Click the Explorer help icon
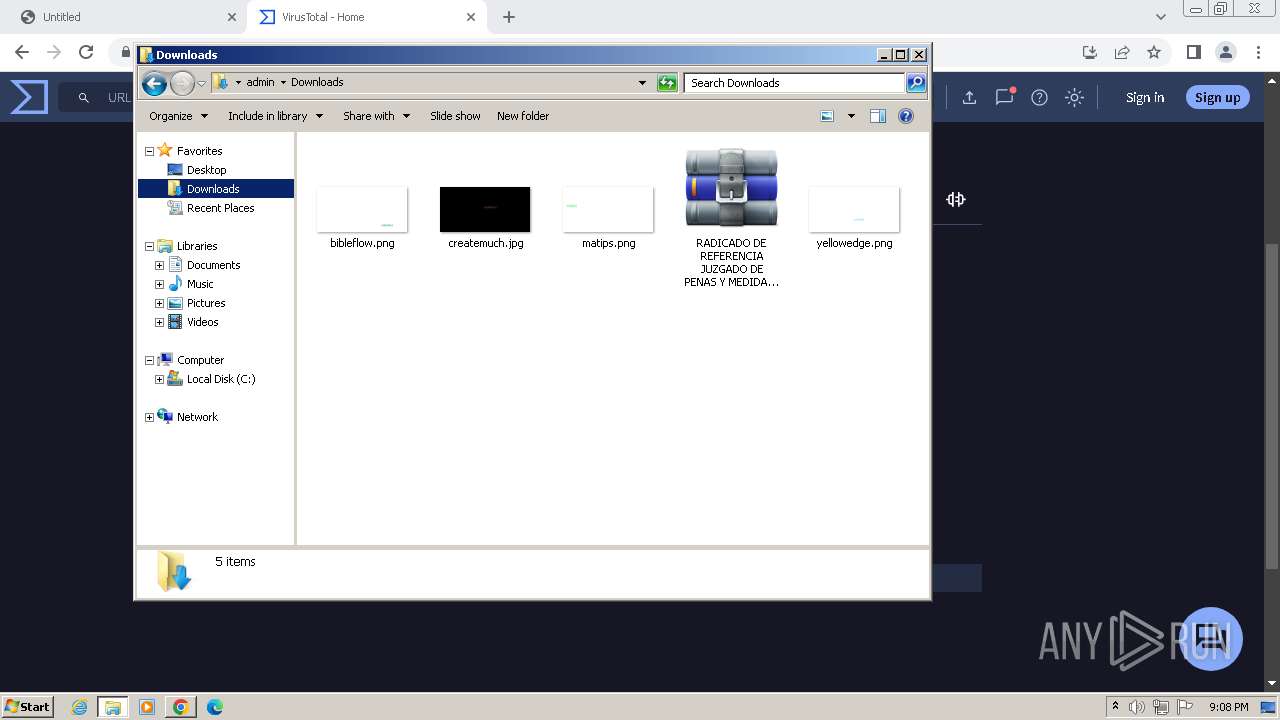This screenshot has height=720, width=1280. pyautogui.click(x=906, y=116)
